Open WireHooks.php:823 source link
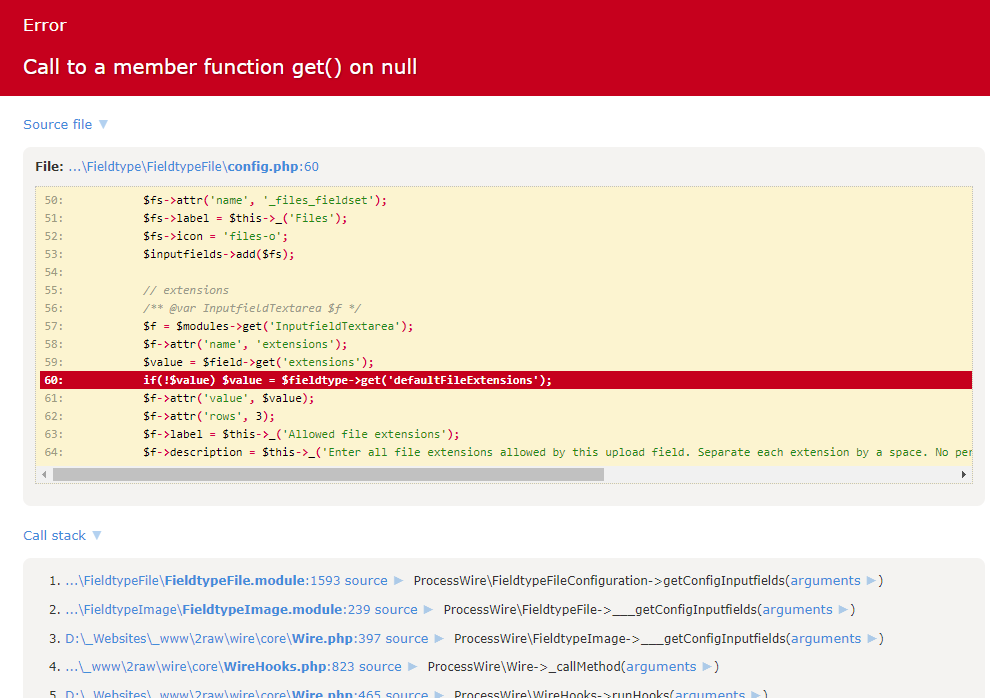The height and width of the screenshot is (698, 990). tap(233, 666)
